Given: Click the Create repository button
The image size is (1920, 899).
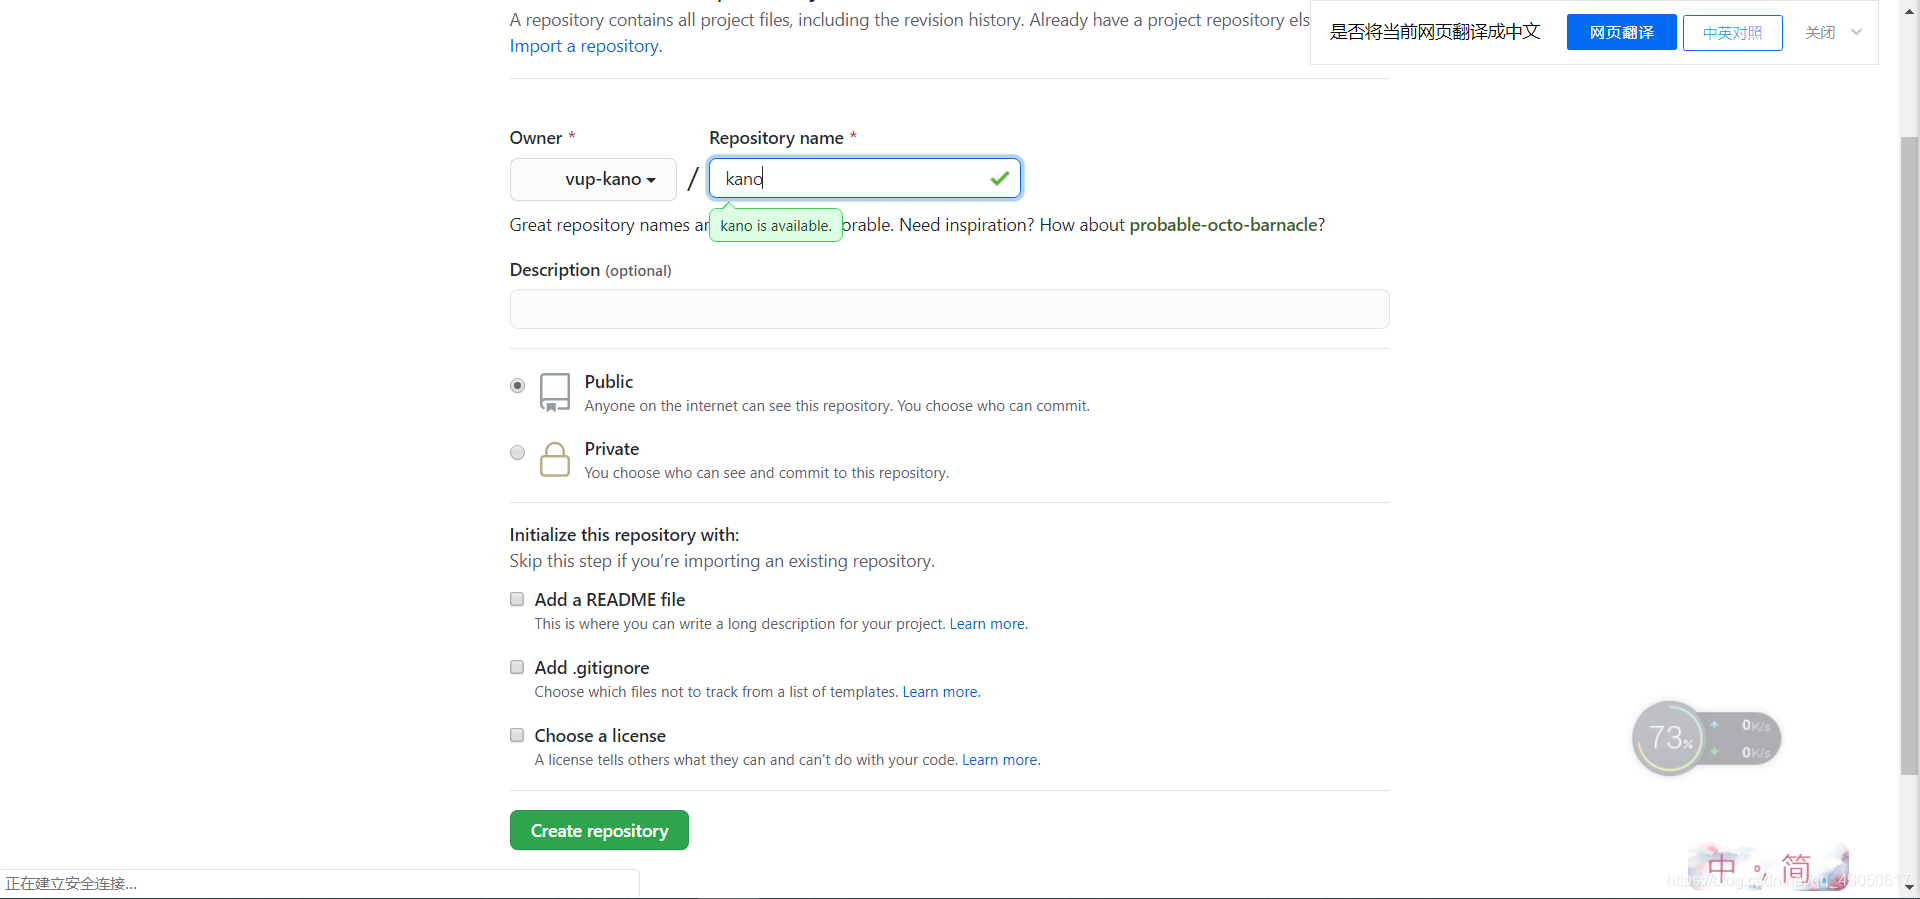Looking at the screenshot, I should [599, 830].
